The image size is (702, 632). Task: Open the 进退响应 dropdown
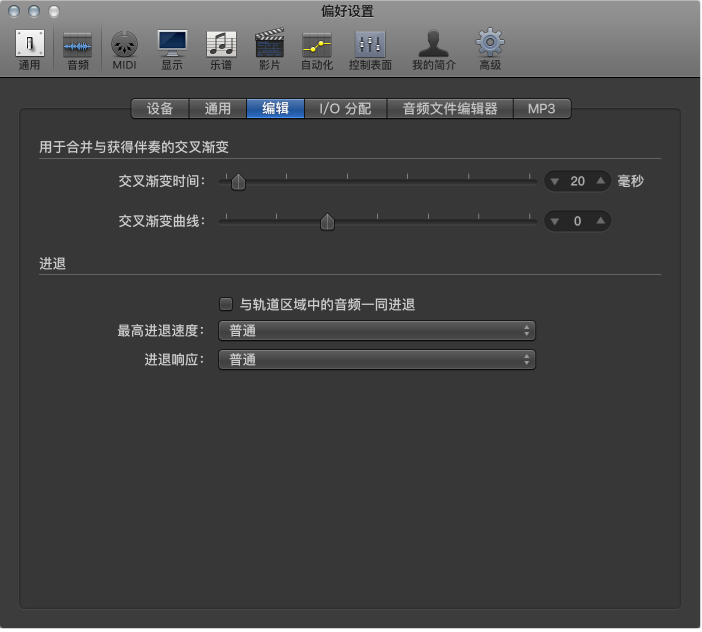(377, 360)
